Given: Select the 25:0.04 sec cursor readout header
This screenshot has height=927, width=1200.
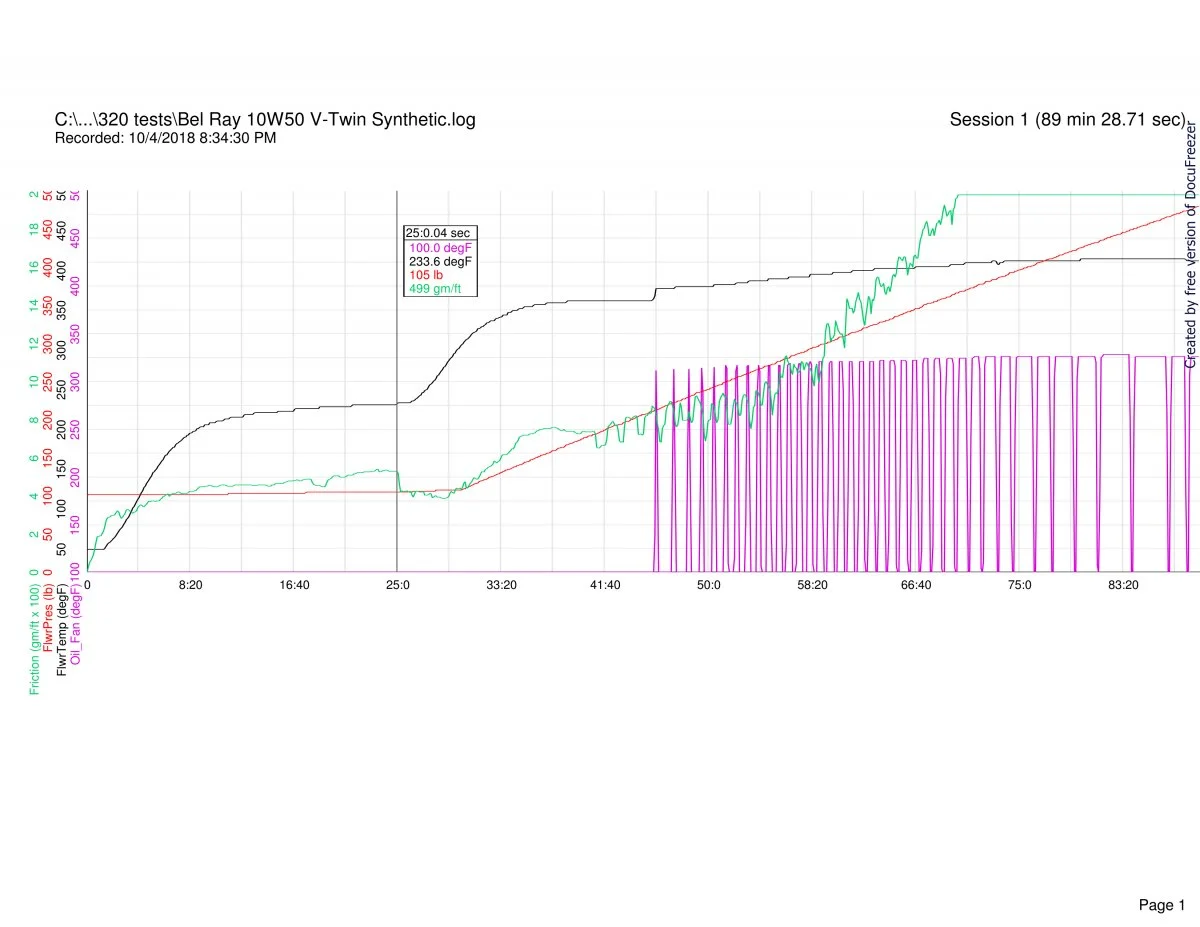Looking at the screenshot, I should click(437, 233).
